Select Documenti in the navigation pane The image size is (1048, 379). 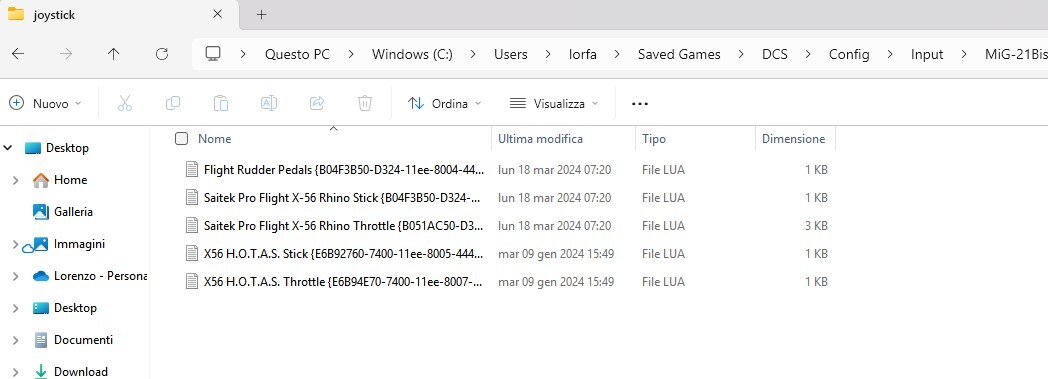tap(84, 340)
